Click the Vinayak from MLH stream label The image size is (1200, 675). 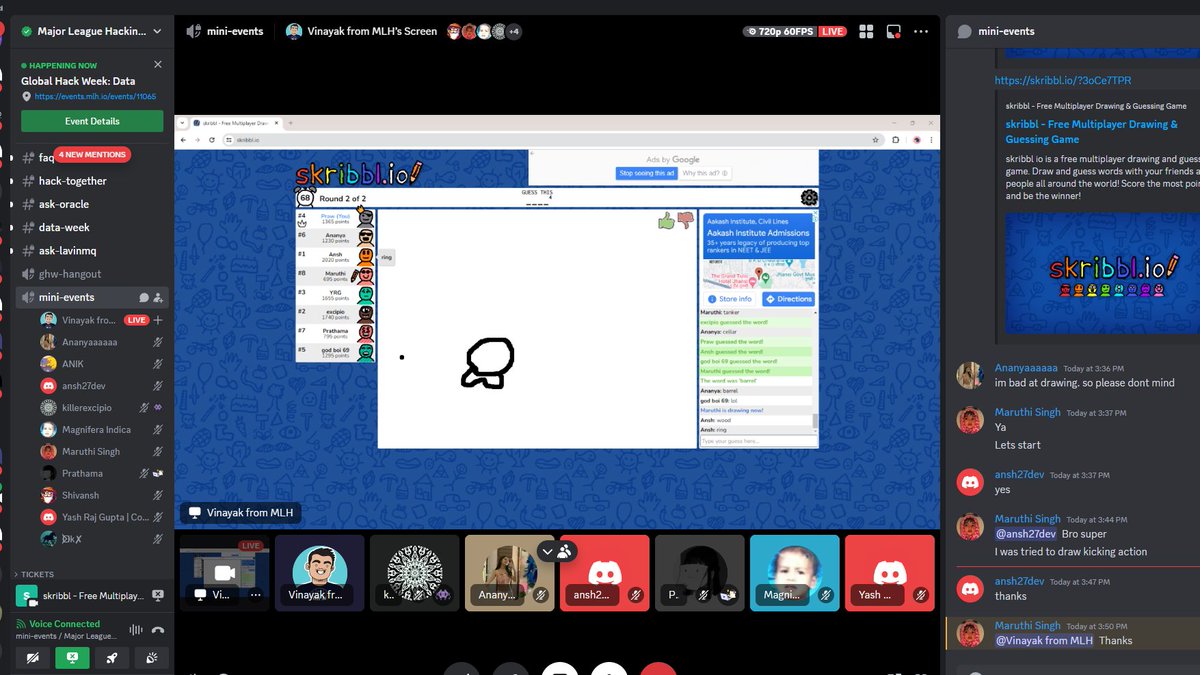click(240, 513)
